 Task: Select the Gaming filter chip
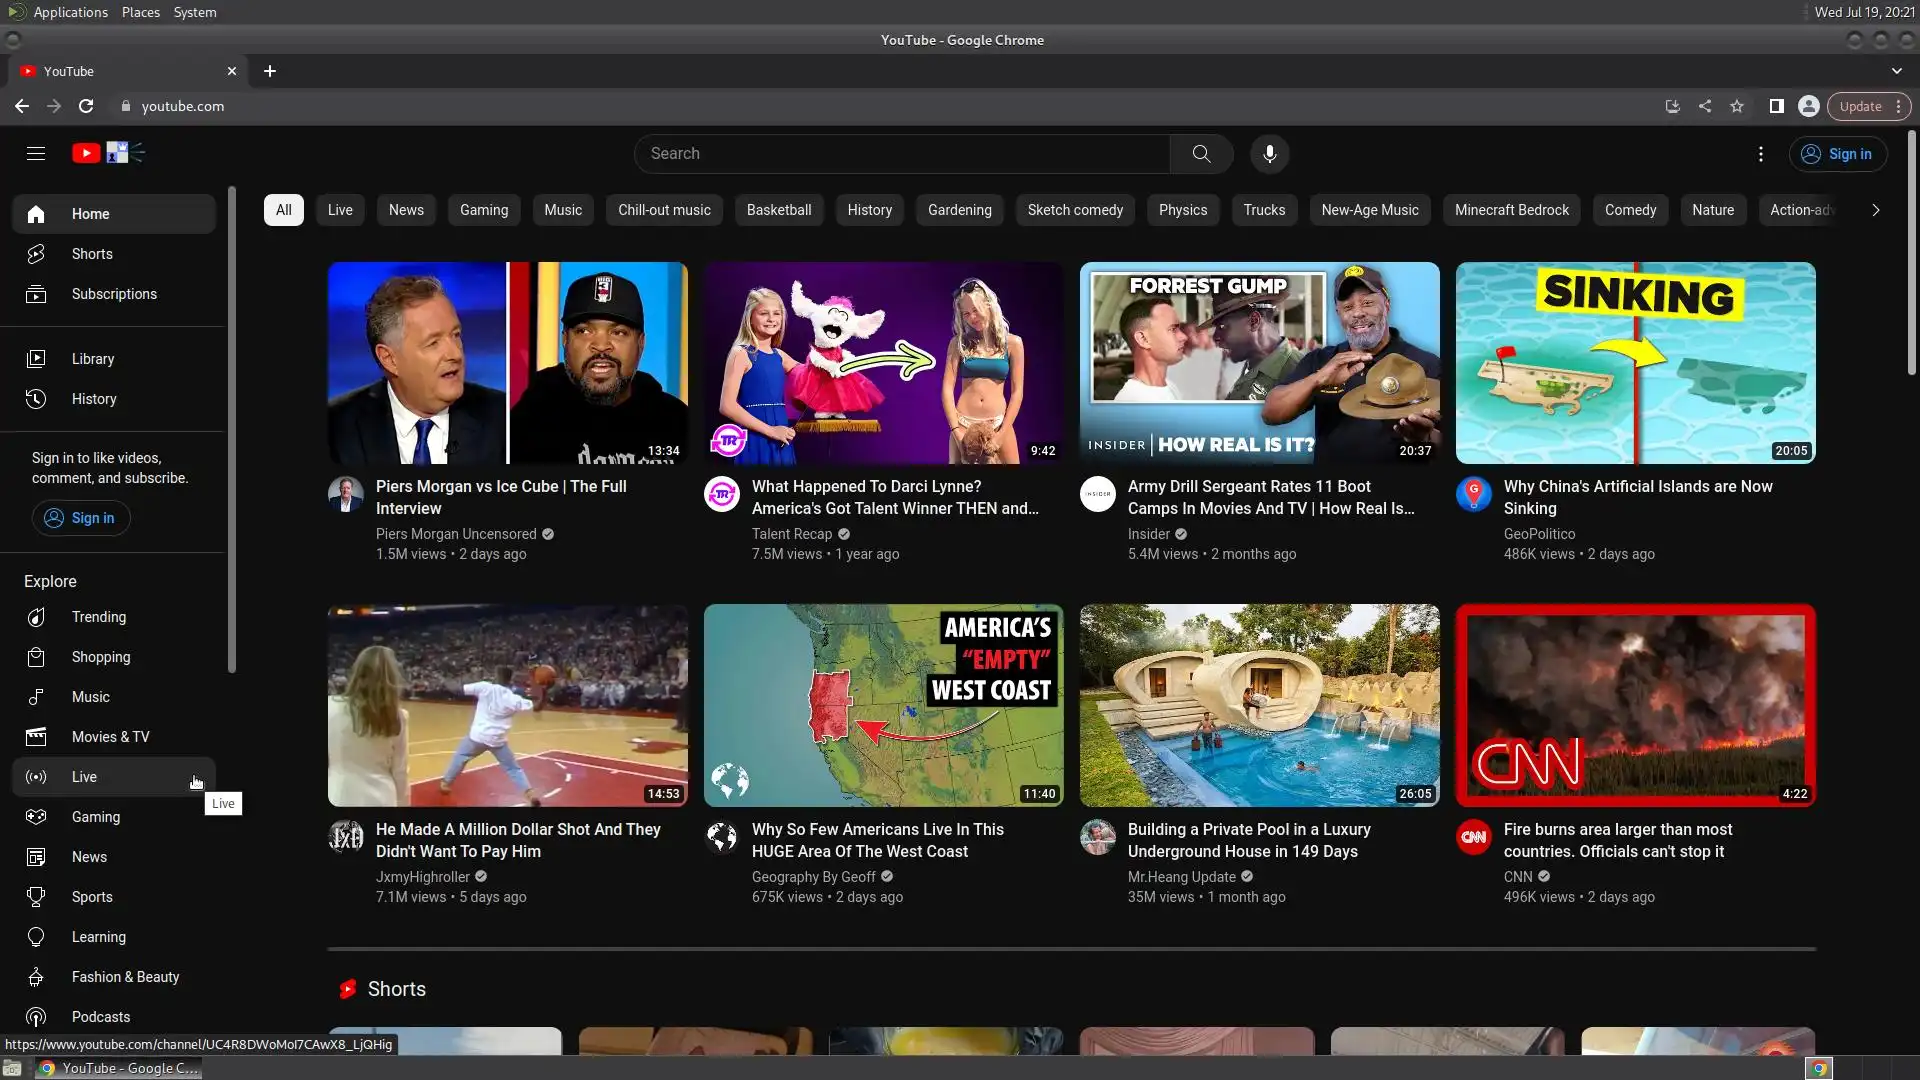pyautogui.click(x=483, y=210)
